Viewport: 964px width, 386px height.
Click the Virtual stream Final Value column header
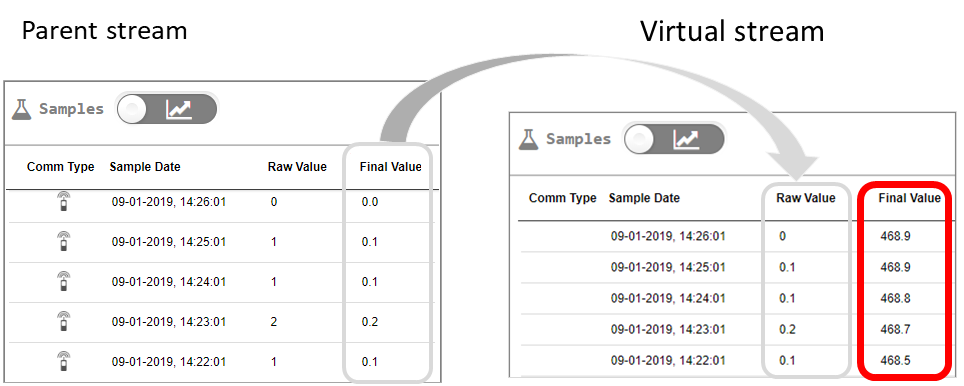pyautogui.click(x=909, y=198)
